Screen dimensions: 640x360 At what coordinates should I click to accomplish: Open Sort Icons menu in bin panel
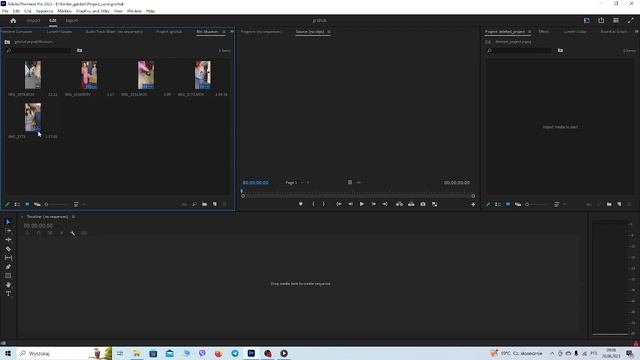coord(76,204)
